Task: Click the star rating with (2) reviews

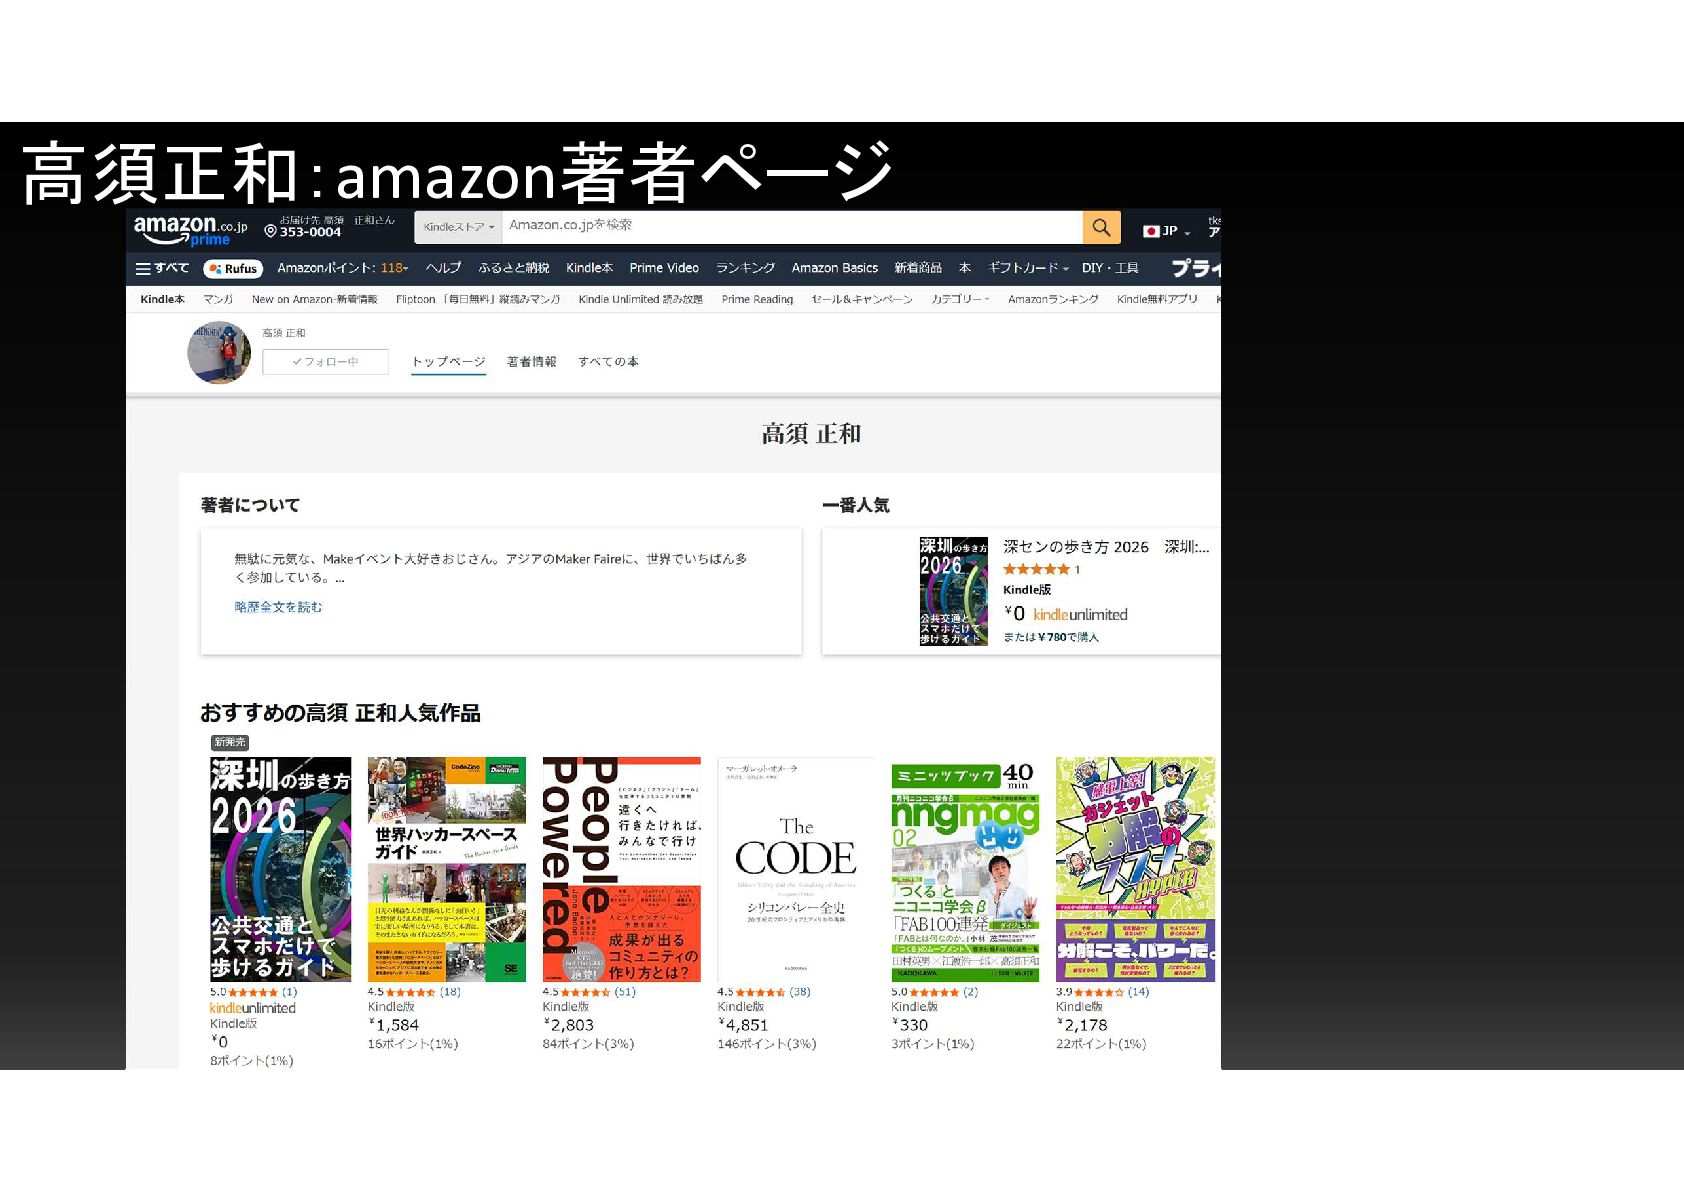Action: click(935, 992)
